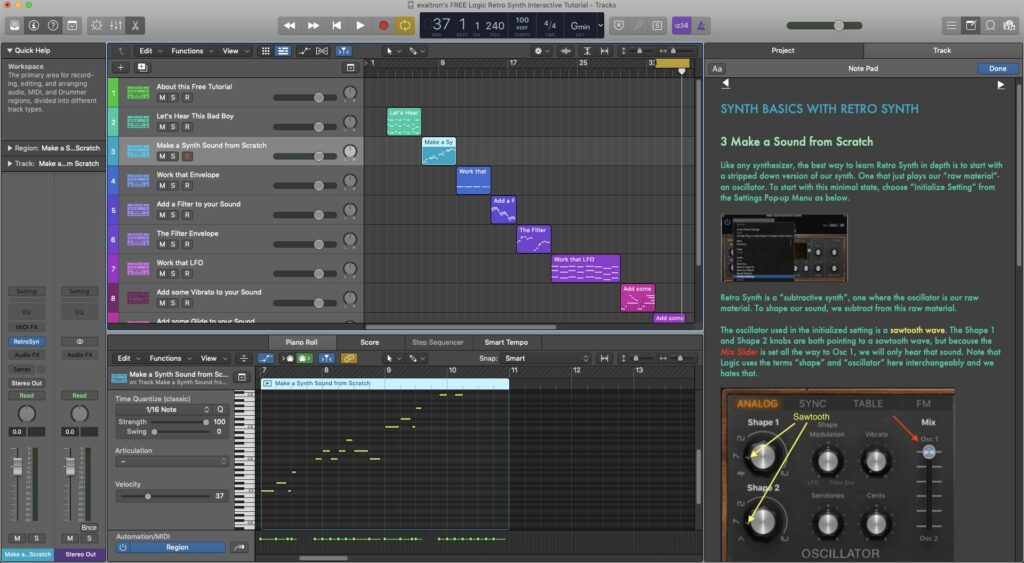Click the RetroSyn instrument slot
Screen dimensions: 1024x563
click(x=26, y=342)
